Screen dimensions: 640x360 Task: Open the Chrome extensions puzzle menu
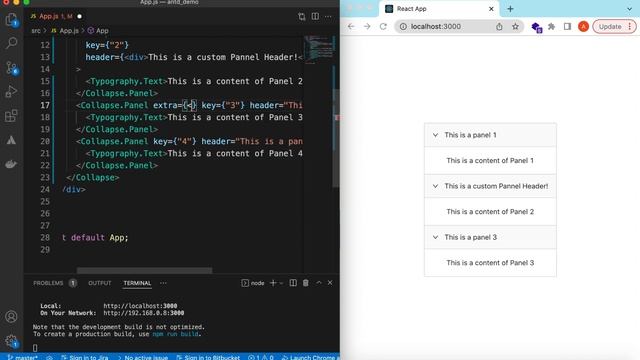(551, 27)
